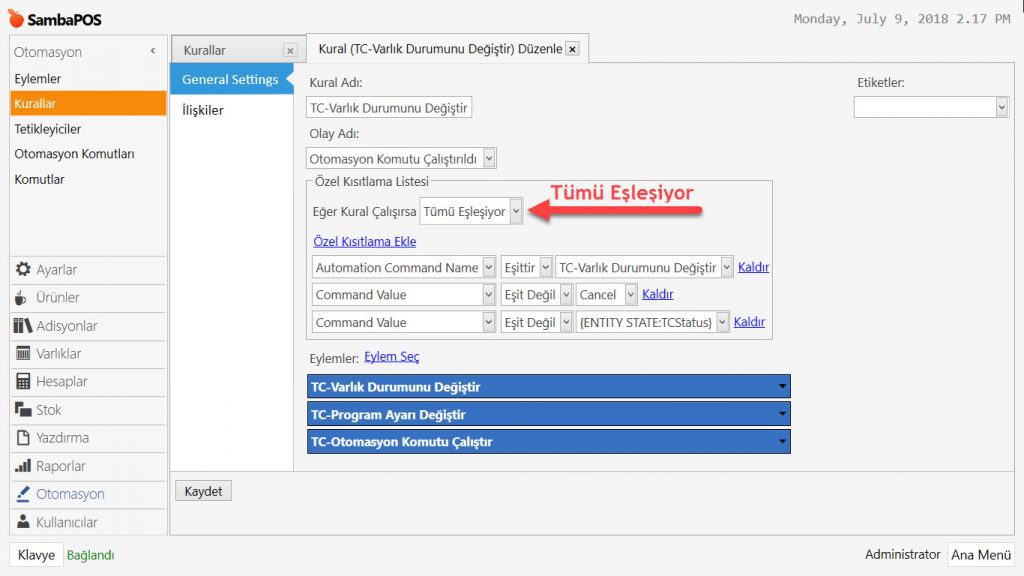Open Kullanıcılar via the person icon
This screenshot has width=1024, height=576.
[23, 522]
